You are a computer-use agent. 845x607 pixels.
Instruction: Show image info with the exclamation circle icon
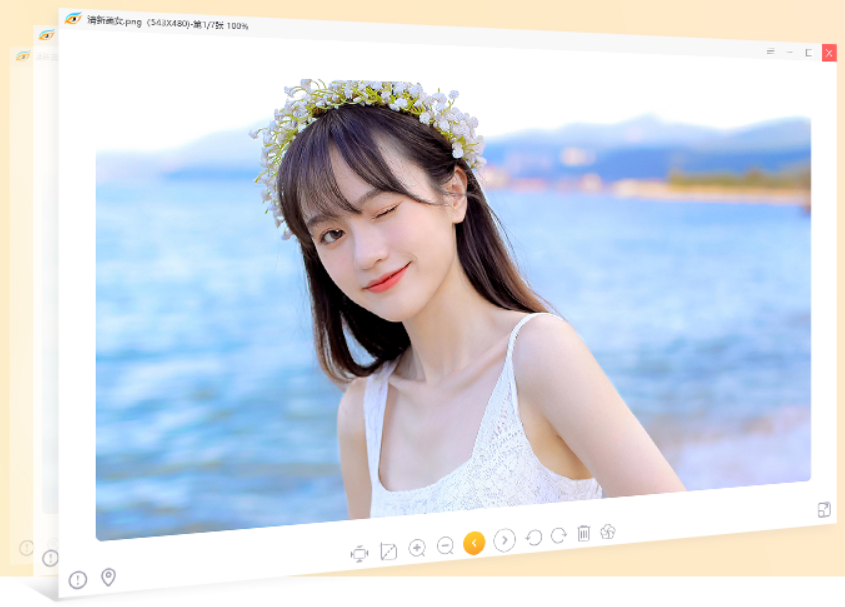(78, 580)
